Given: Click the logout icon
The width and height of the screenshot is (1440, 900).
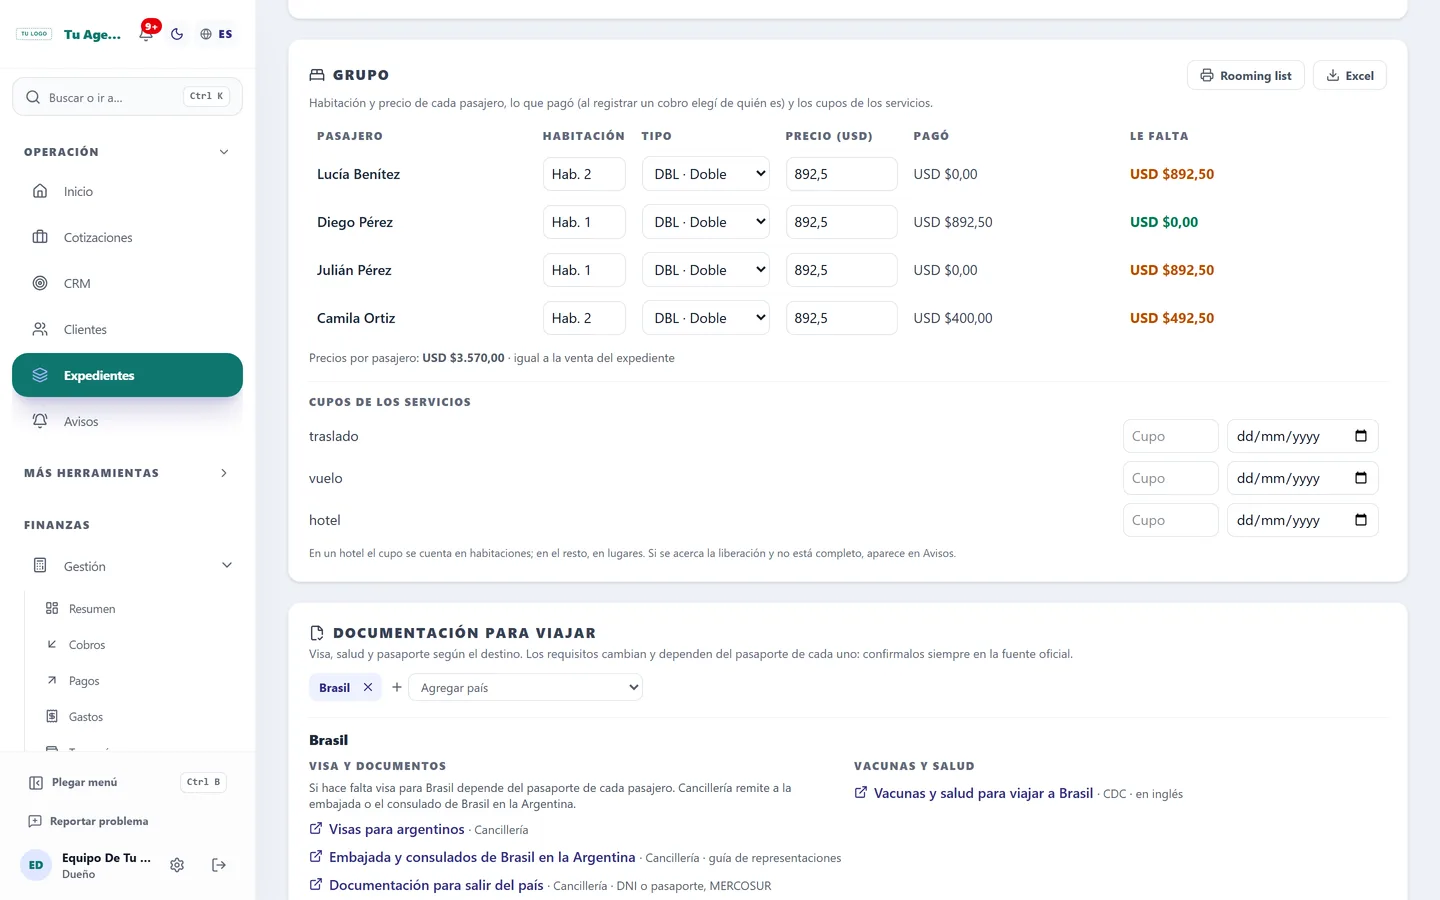Looking at the screenshot, I should click(x=219, y=865).
